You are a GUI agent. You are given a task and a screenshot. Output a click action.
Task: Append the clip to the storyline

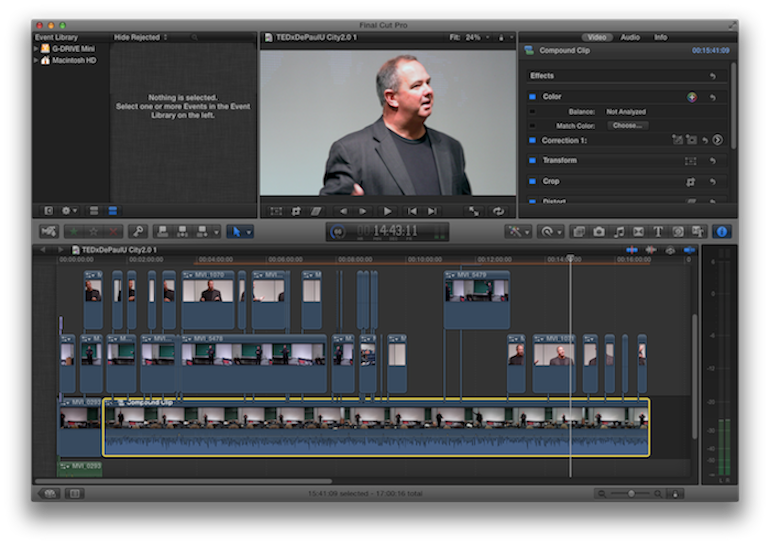tap(202, 231)
